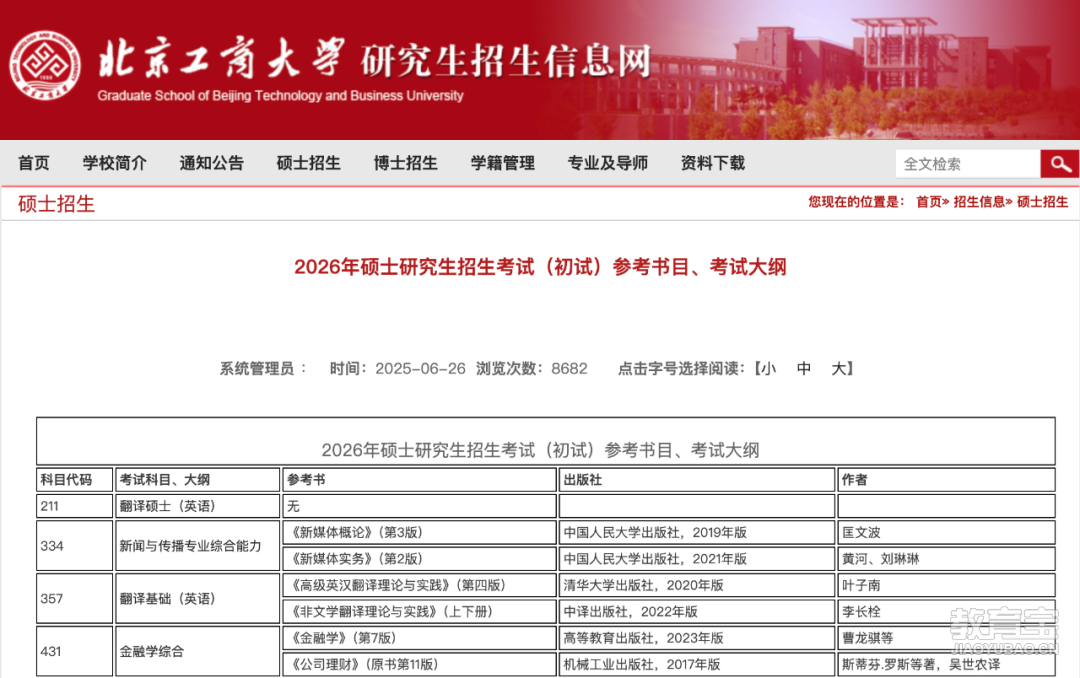Go to 通知公告 in navigation bar
Viewport: 1080px width, 678px height.
(211, 163)
